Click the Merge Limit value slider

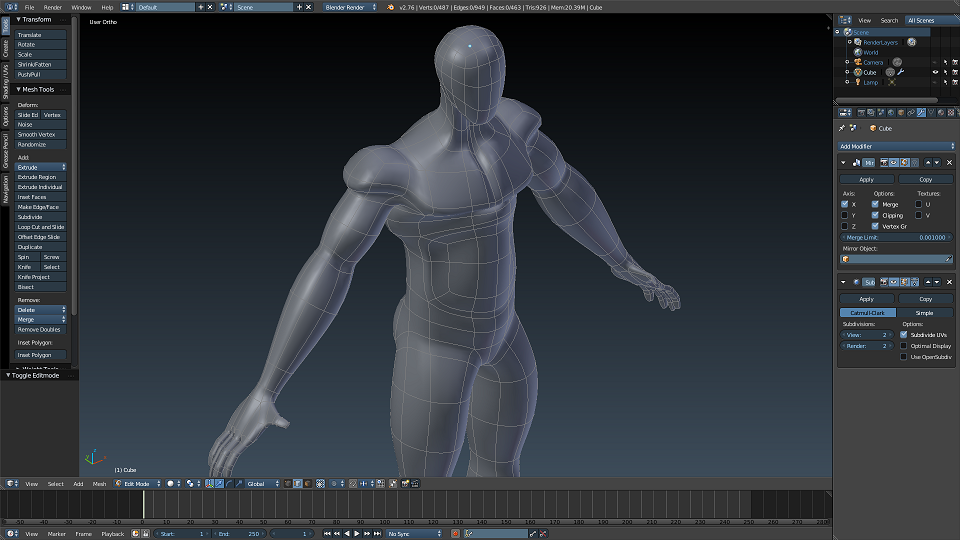[x=896, y=237]
